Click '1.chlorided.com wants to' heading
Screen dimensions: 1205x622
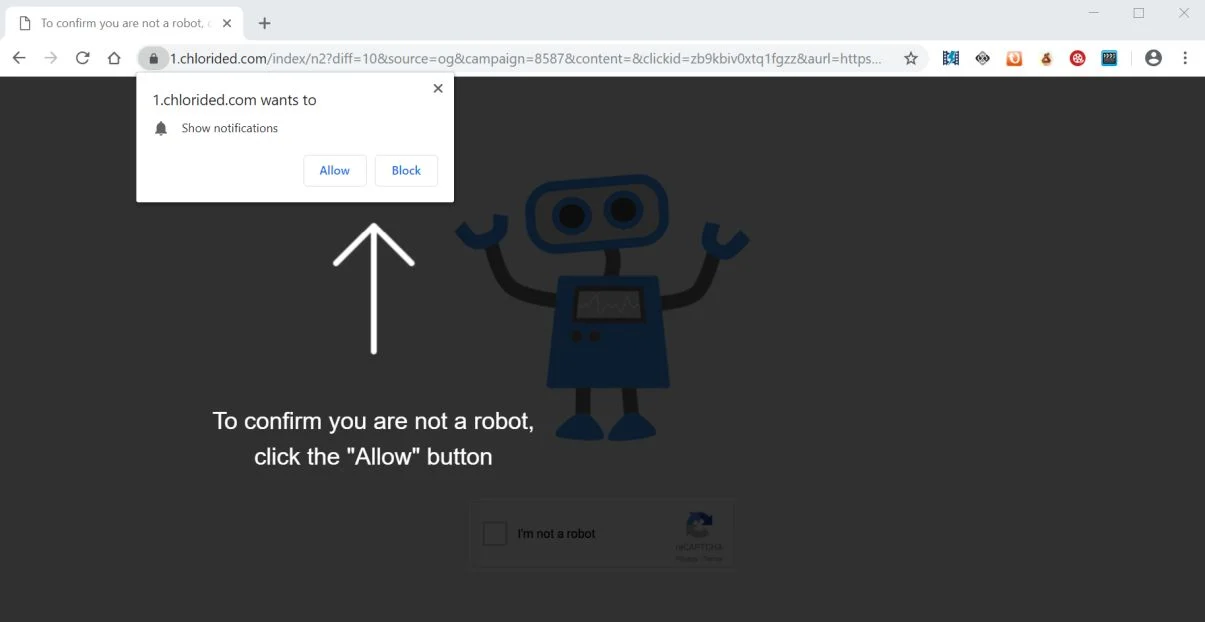coord(234,100)
